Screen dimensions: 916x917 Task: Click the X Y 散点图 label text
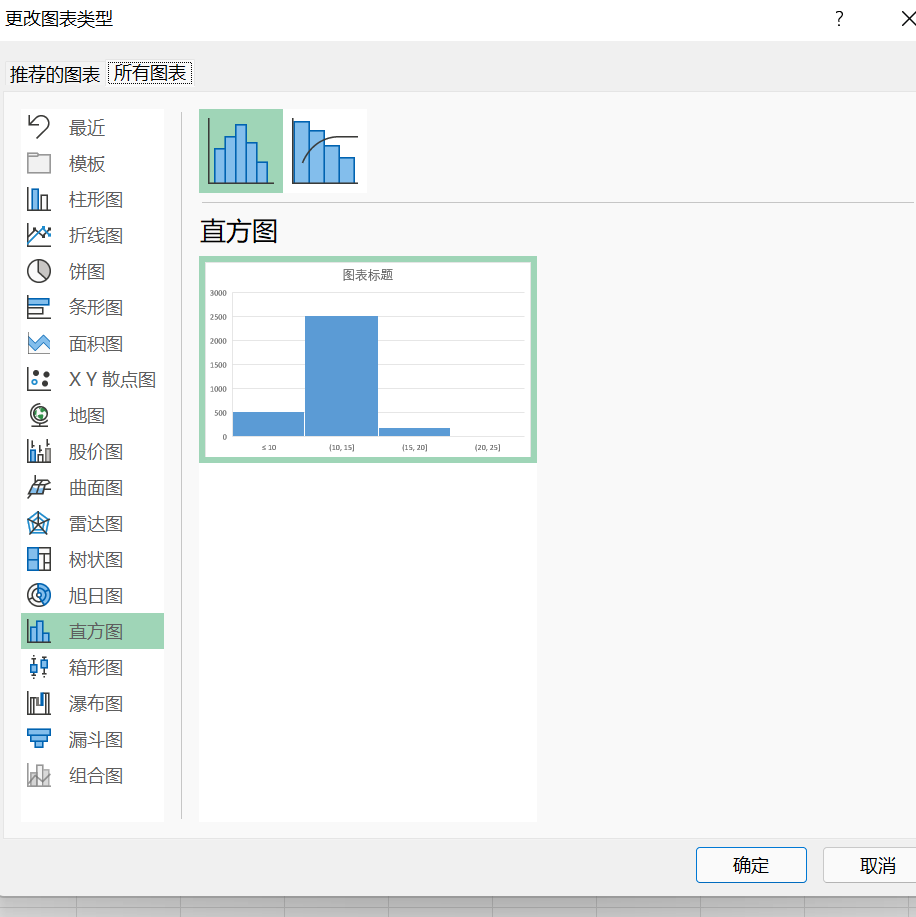112,380
